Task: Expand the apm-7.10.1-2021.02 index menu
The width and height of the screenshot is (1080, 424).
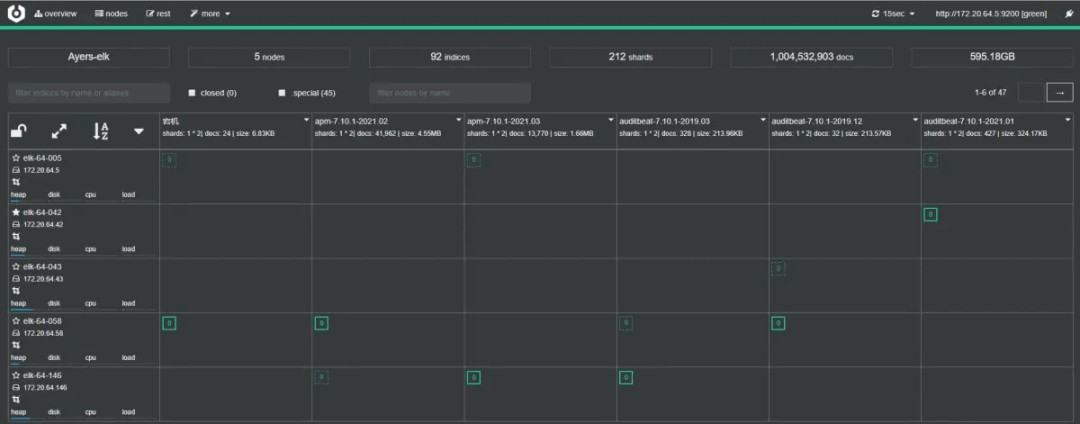Action: click(460, 119)
